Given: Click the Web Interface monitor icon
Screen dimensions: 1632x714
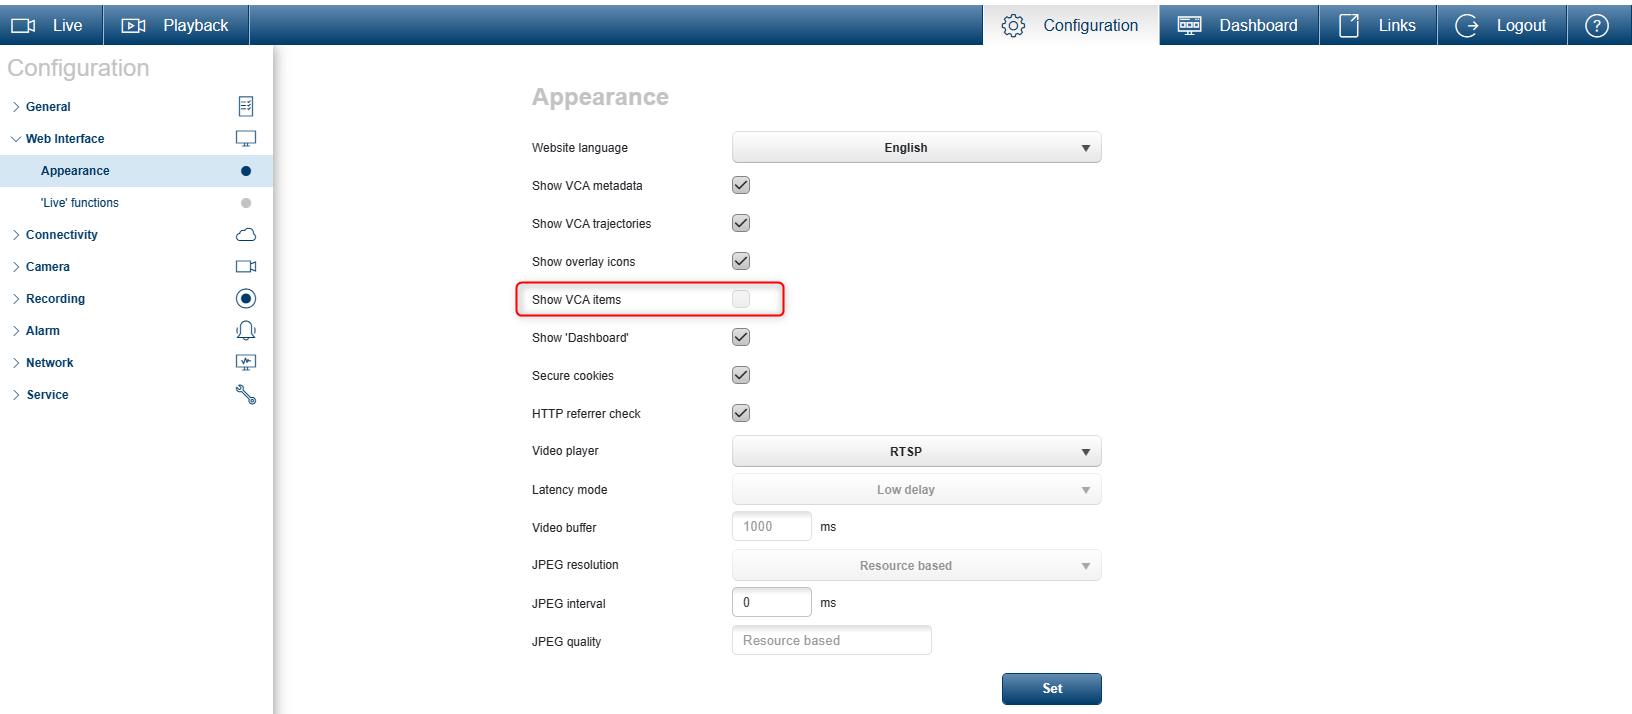Looking at the screenshot, I should pos(246,138).
